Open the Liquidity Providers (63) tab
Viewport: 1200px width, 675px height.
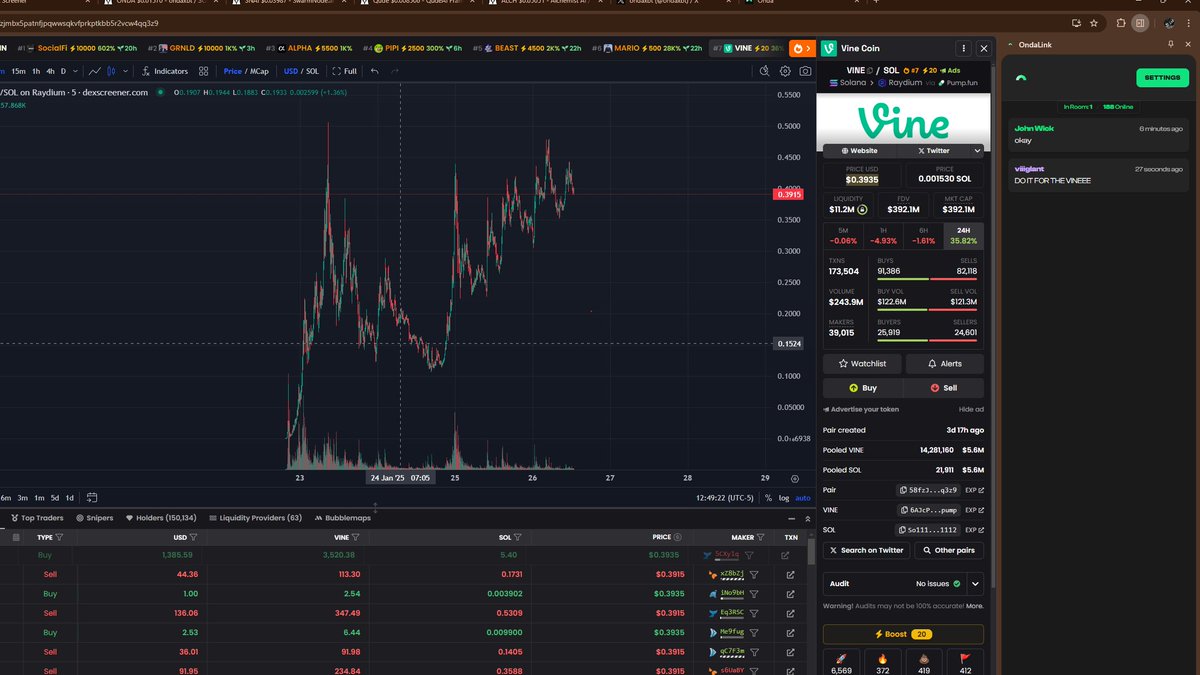[254, 518]
